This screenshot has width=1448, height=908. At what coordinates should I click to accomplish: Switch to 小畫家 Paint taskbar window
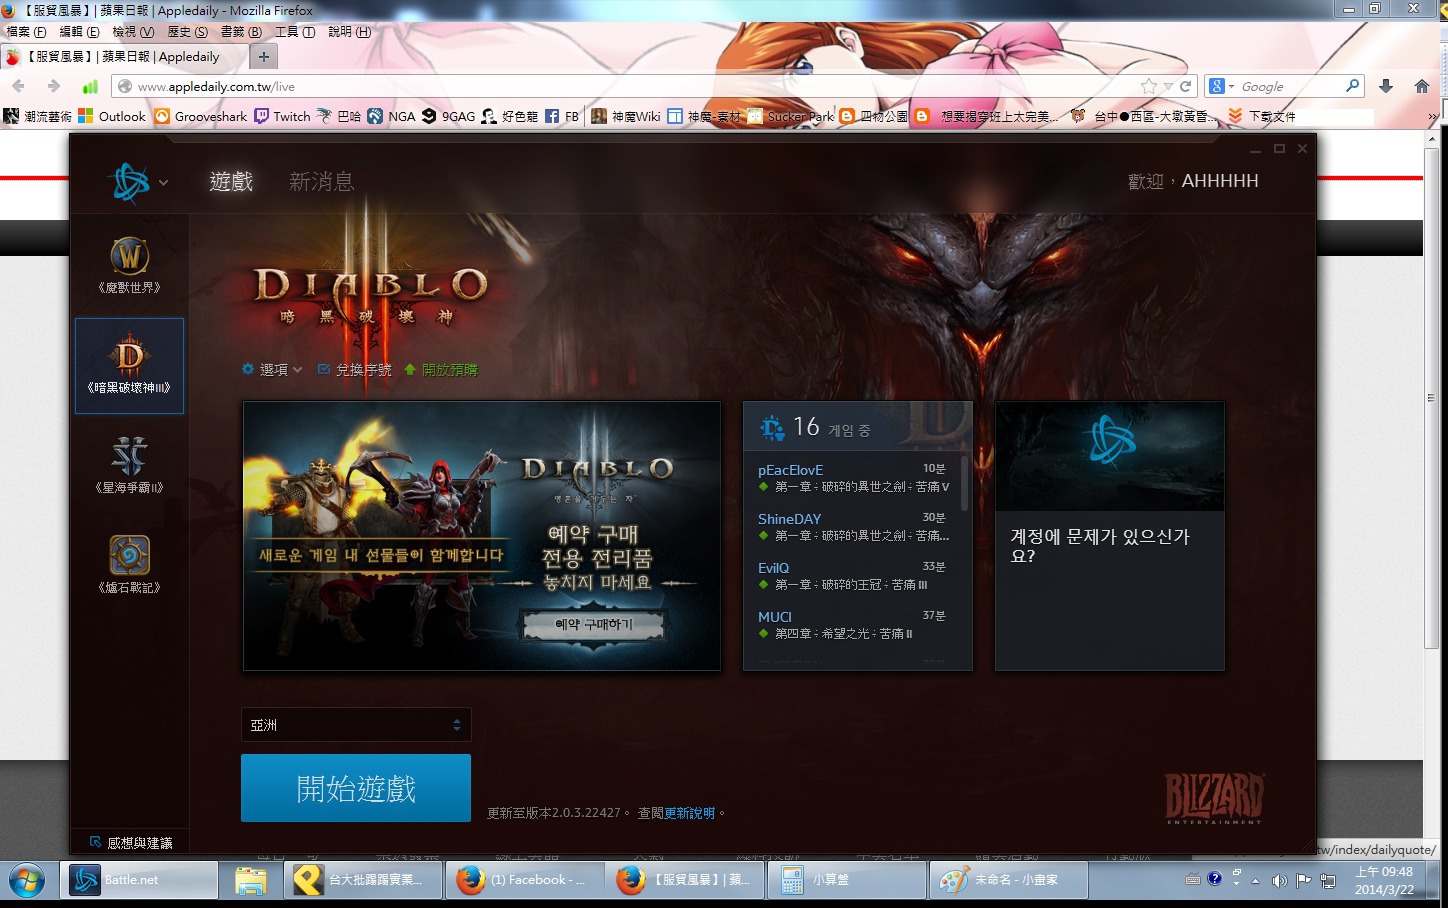[1008, 880]
